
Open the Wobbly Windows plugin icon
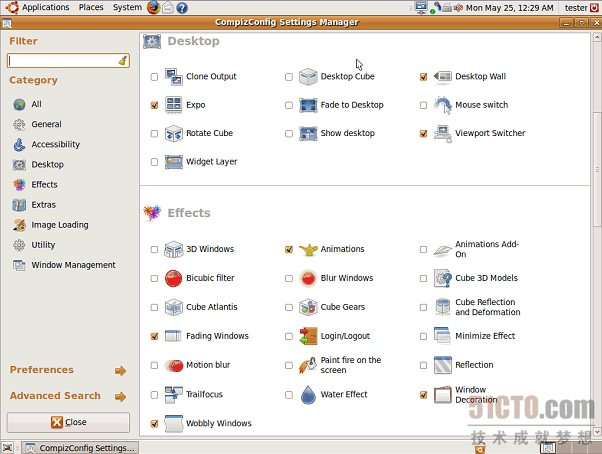[174, 424]
